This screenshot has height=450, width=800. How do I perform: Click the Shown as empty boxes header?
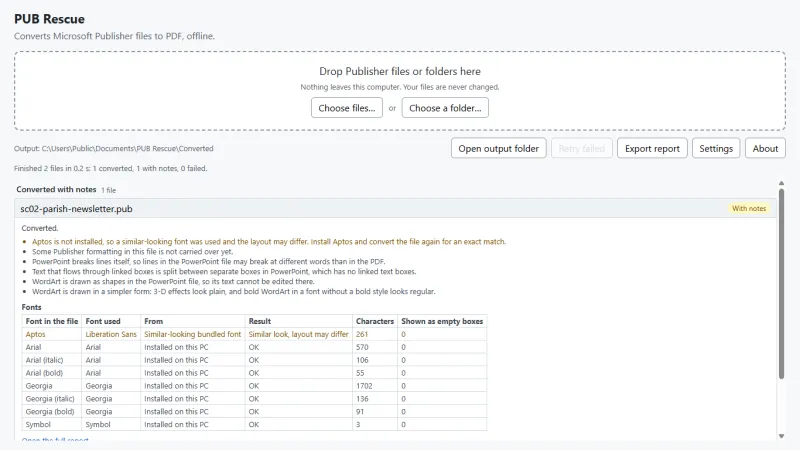point(442,321)
